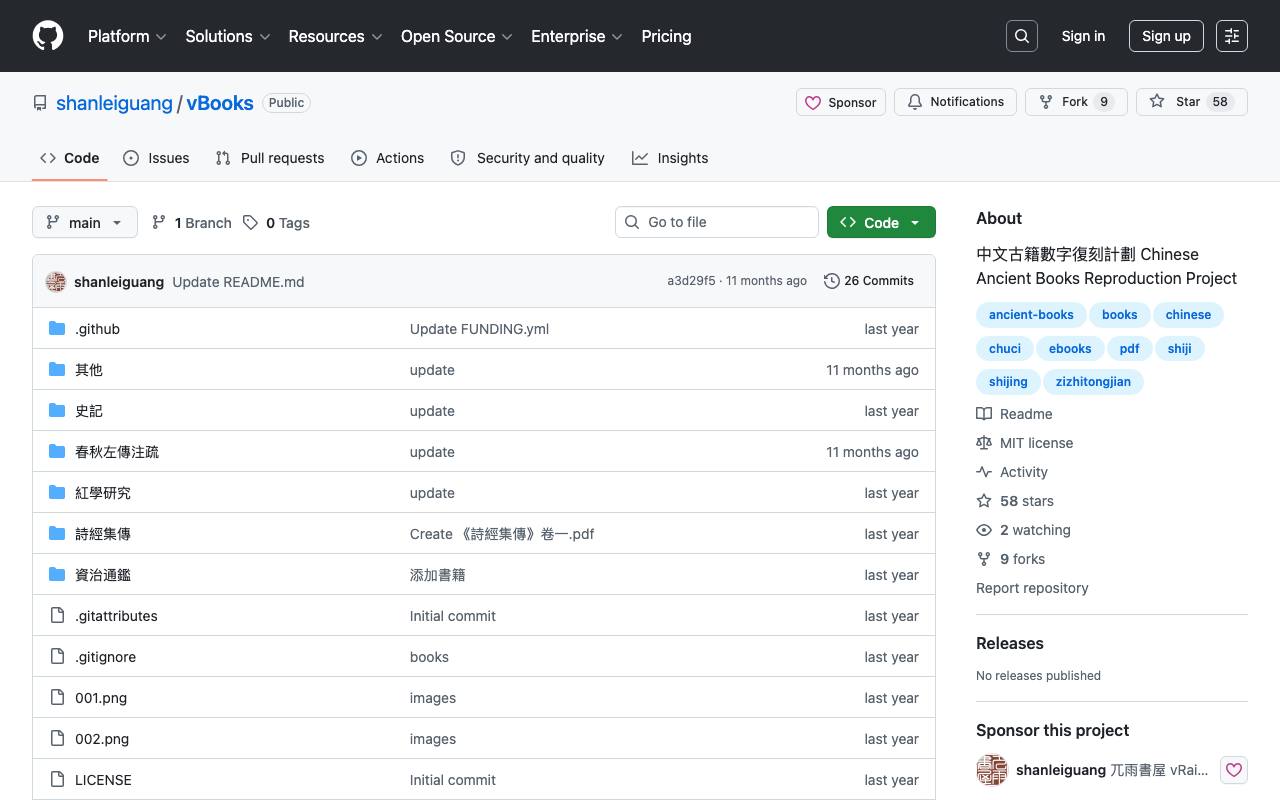Screen dimensions: 1280x800
Task: Open the 春秋左傳注疏 folder
Action: (x=117, y=452)
